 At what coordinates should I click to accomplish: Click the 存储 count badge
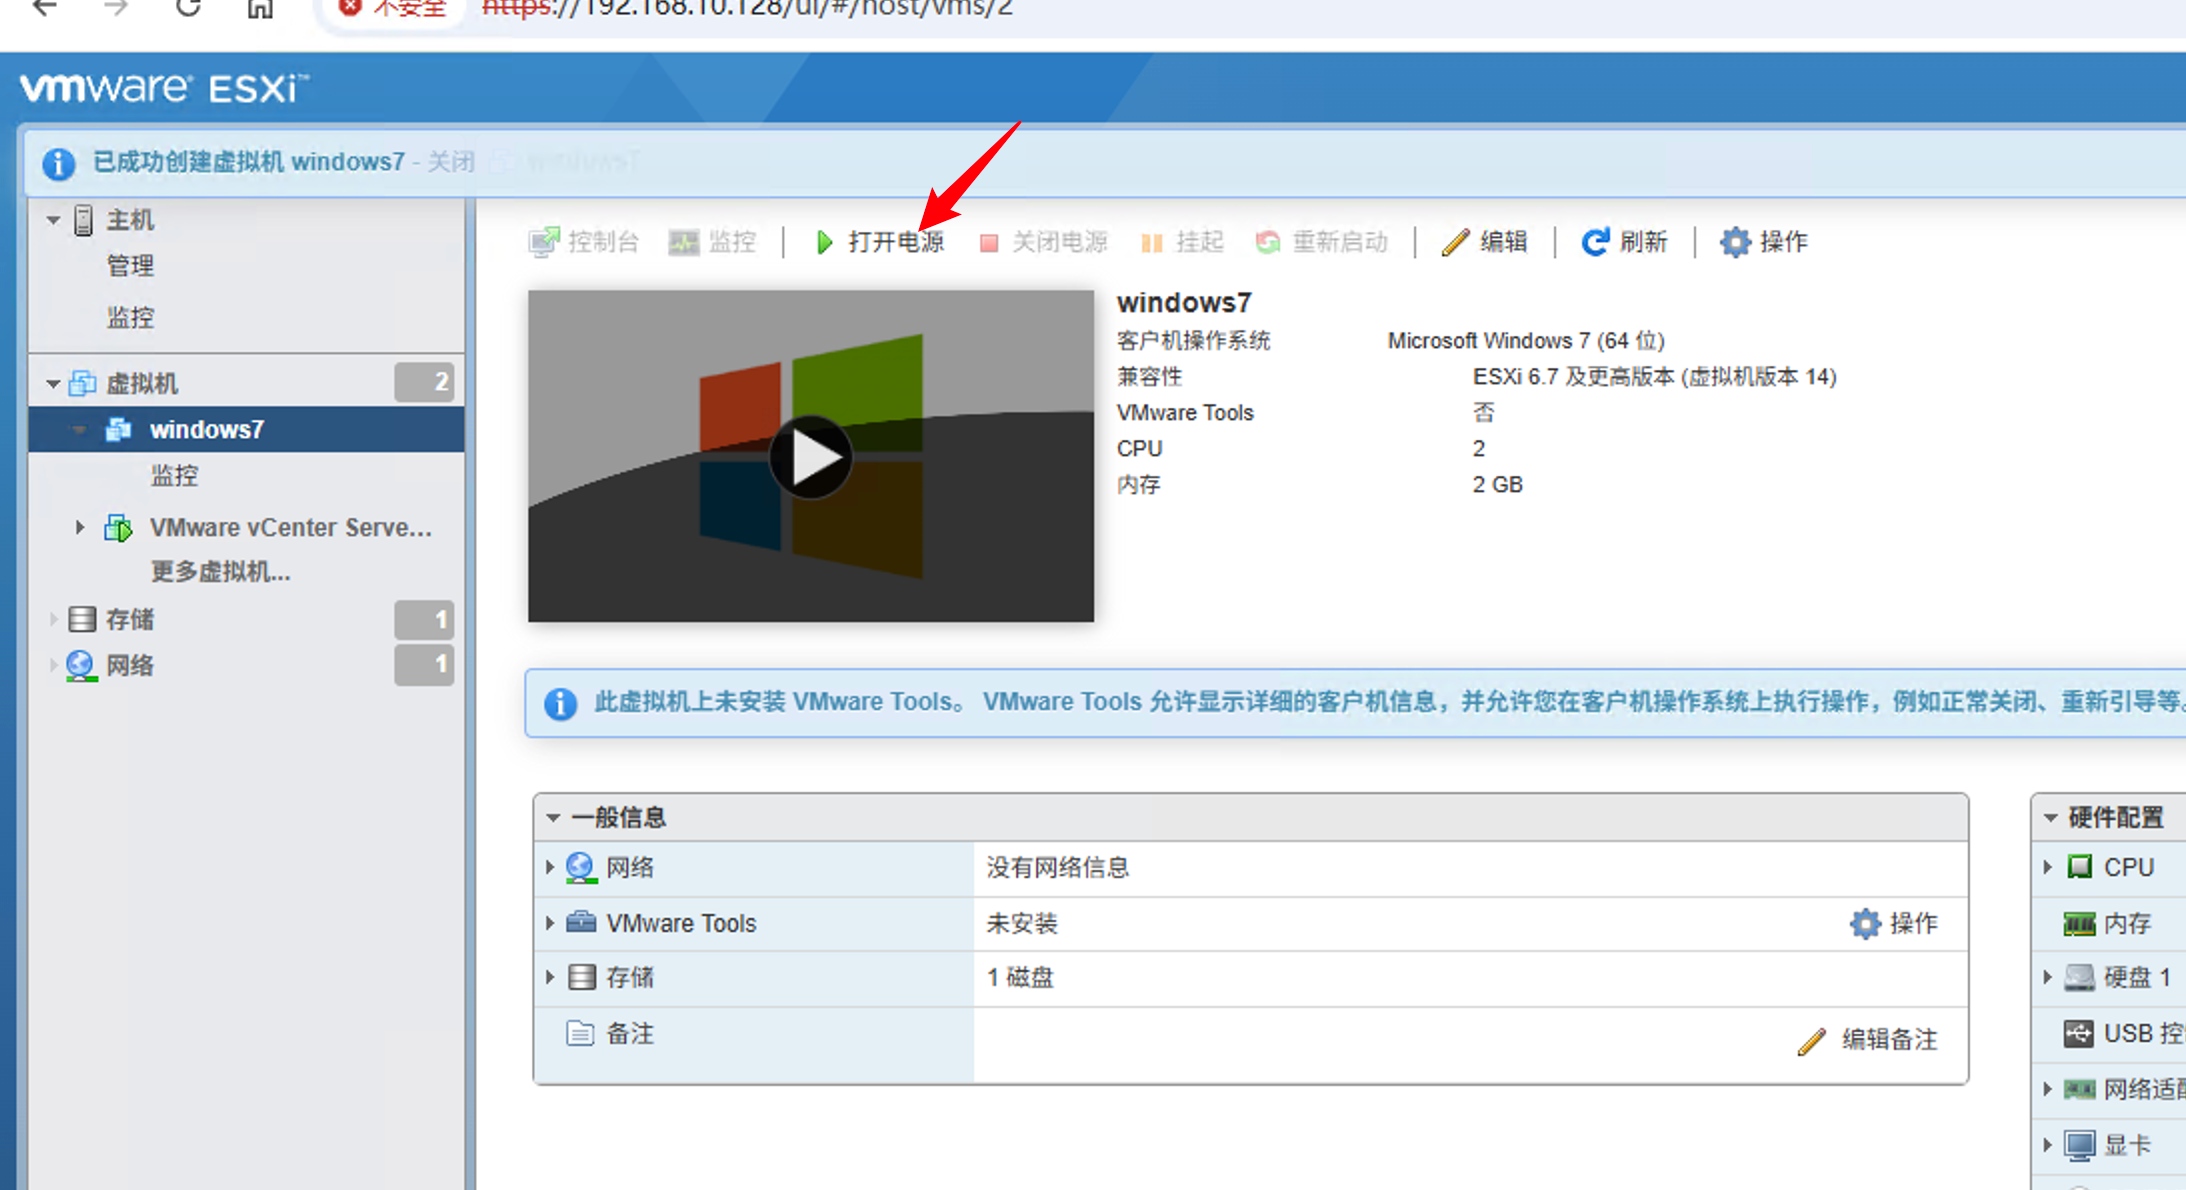click(x=424, y=620)
